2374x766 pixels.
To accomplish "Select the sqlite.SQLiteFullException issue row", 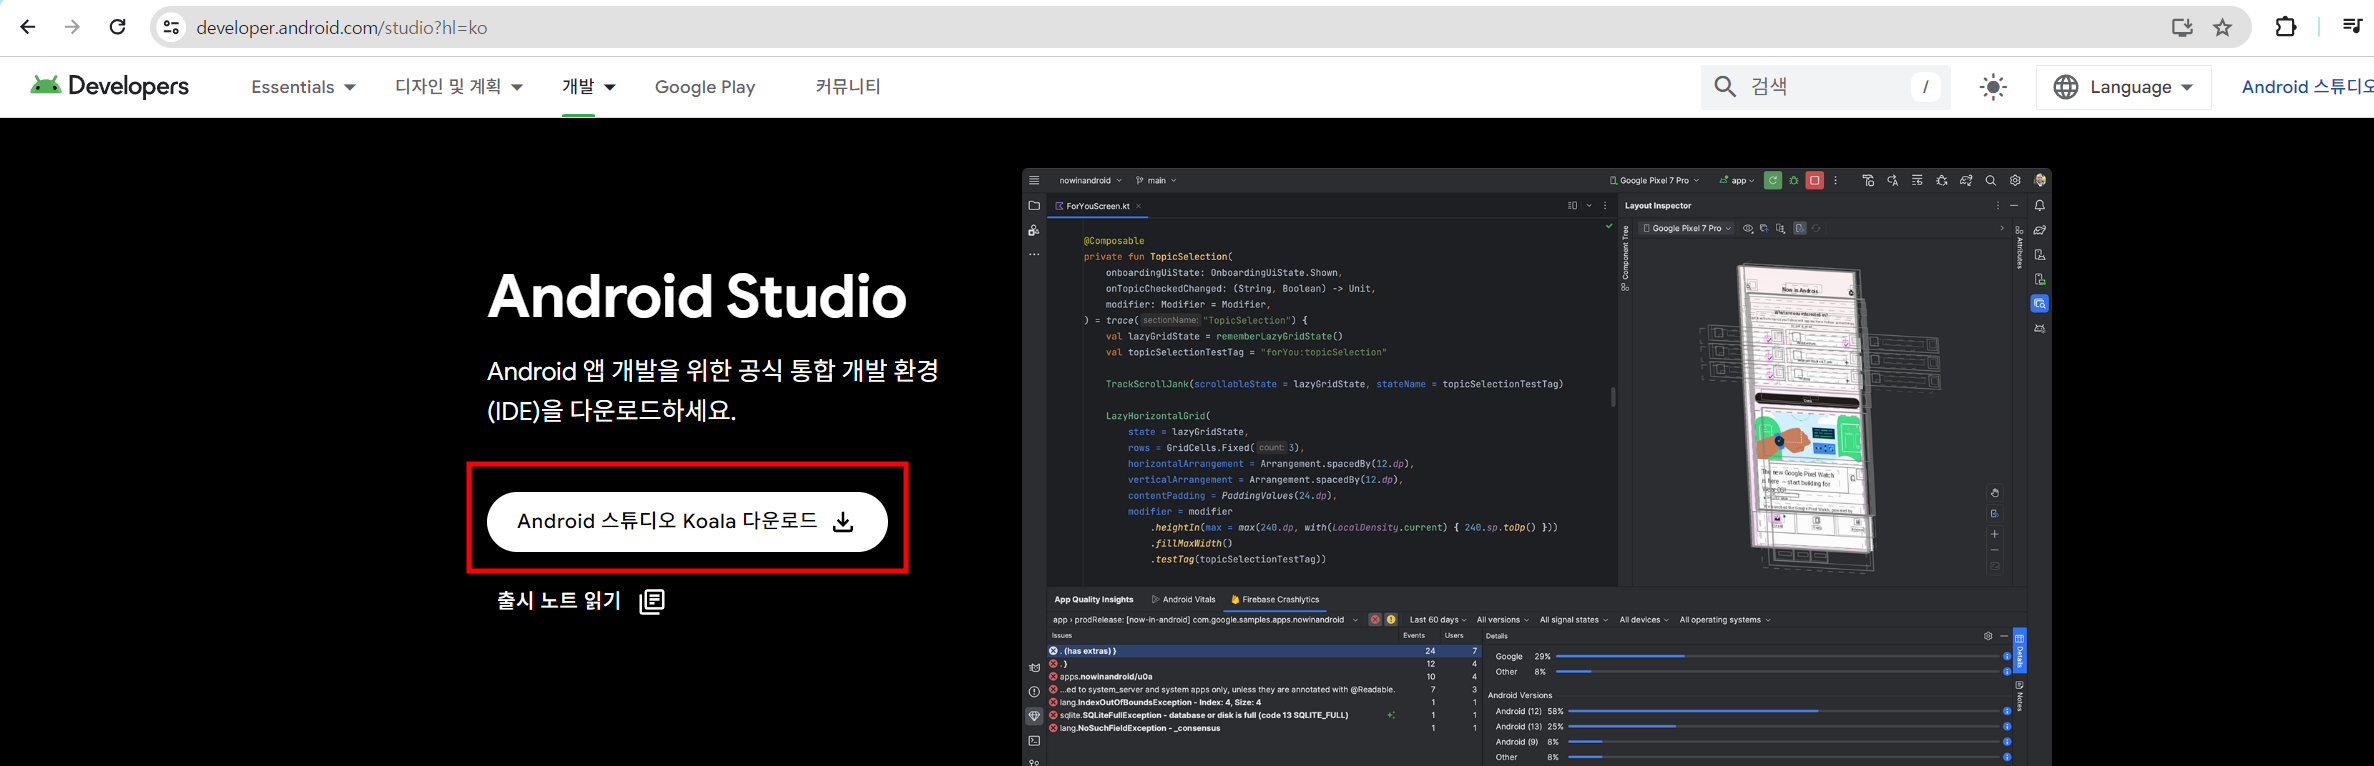I will tap(1263, 715).
